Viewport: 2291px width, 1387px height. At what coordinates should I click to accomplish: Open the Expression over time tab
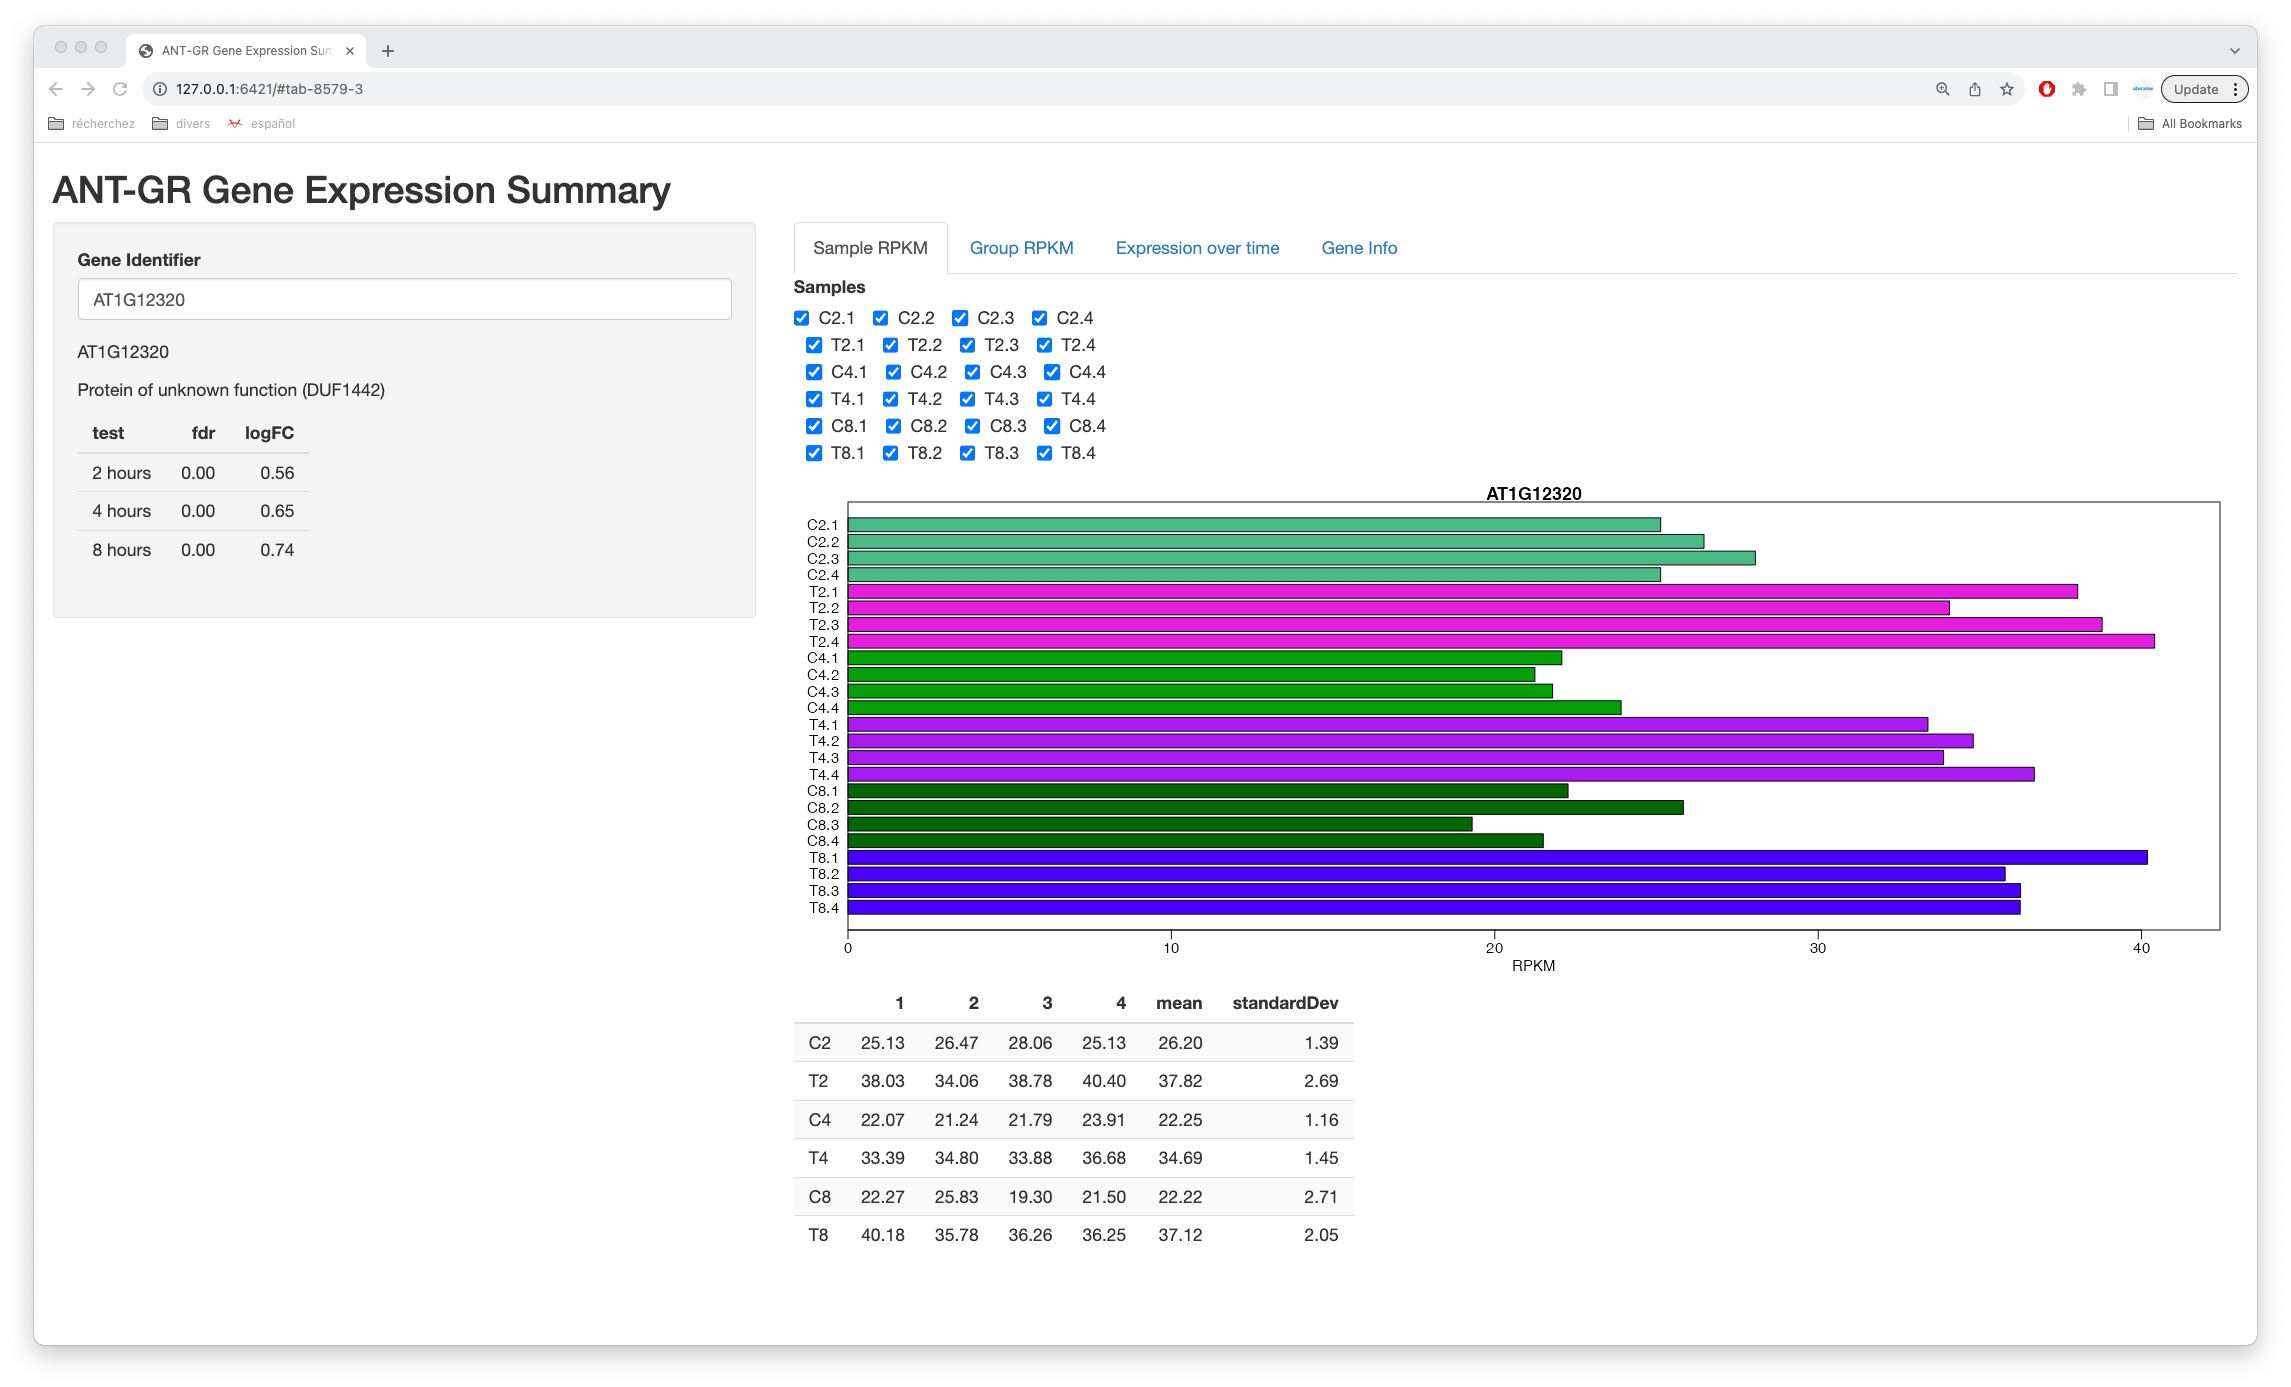tap(1197, 248)
